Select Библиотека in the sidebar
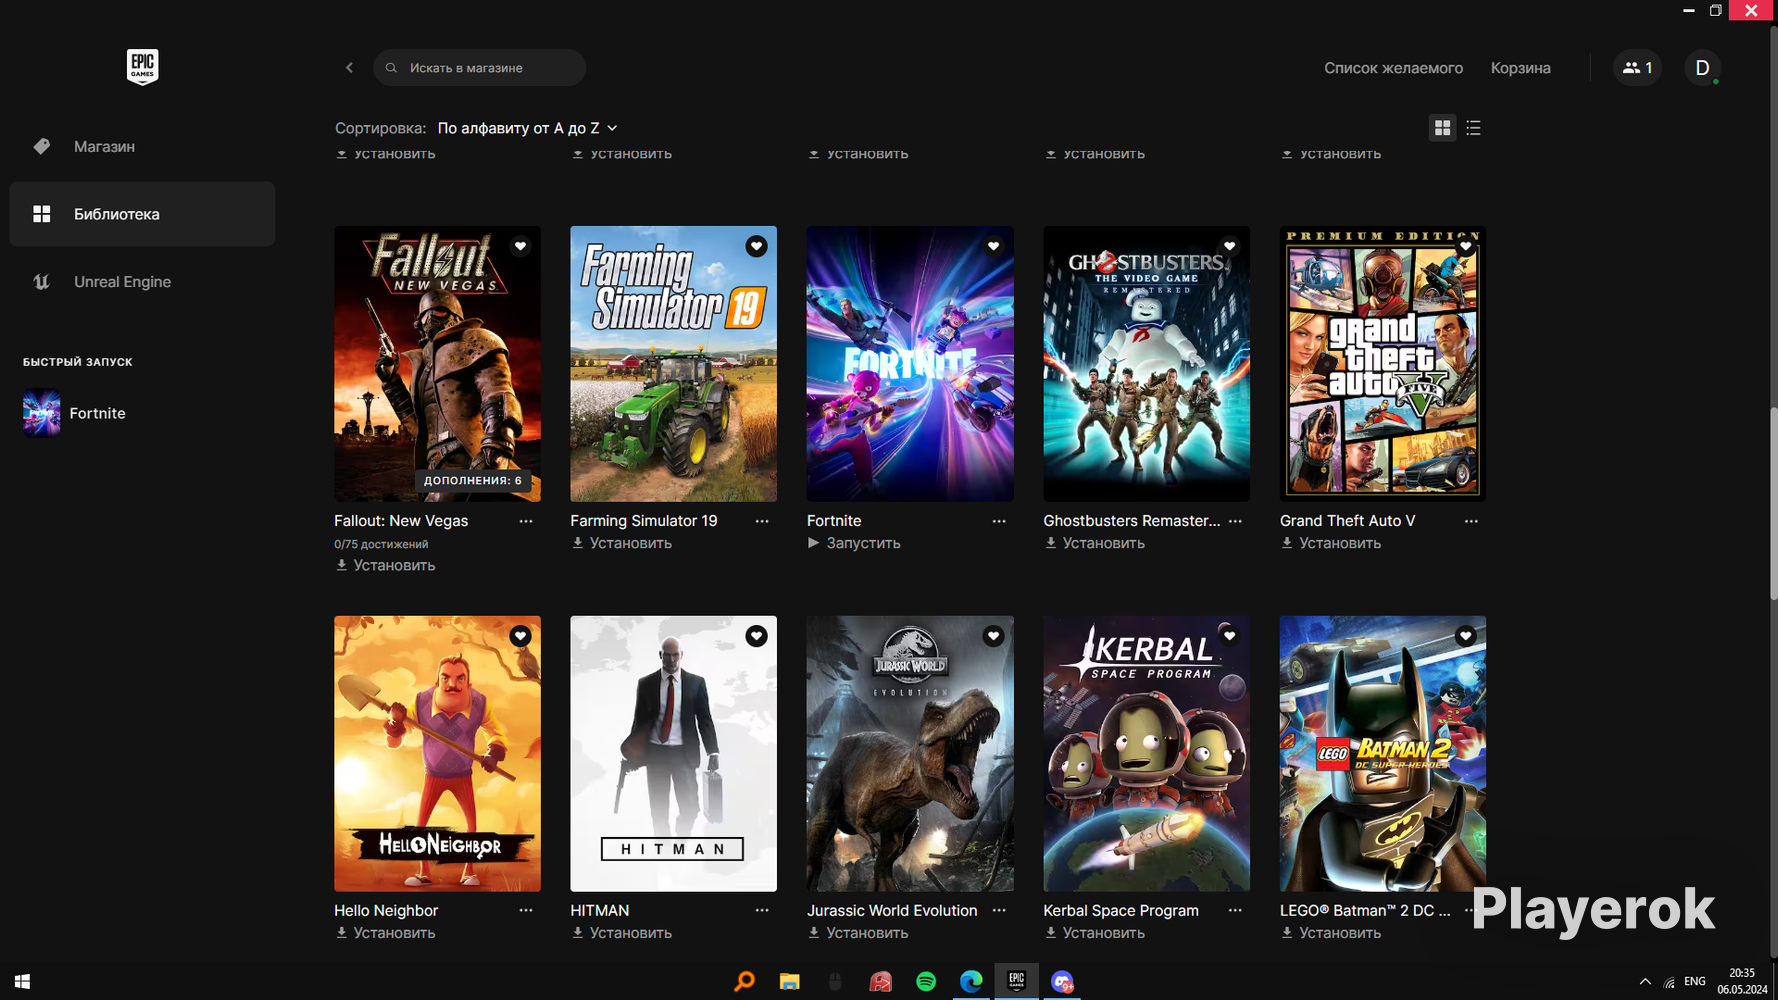Screen dimensions: 1778x1000 pos(142,214)
